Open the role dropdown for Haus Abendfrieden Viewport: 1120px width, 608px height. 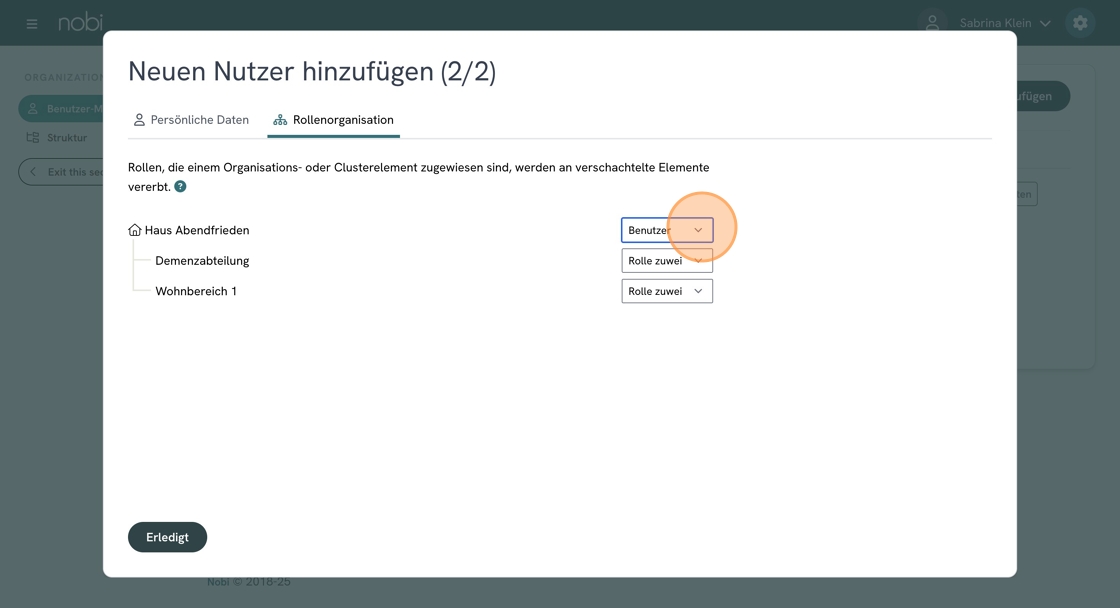(x=666, y=230)
